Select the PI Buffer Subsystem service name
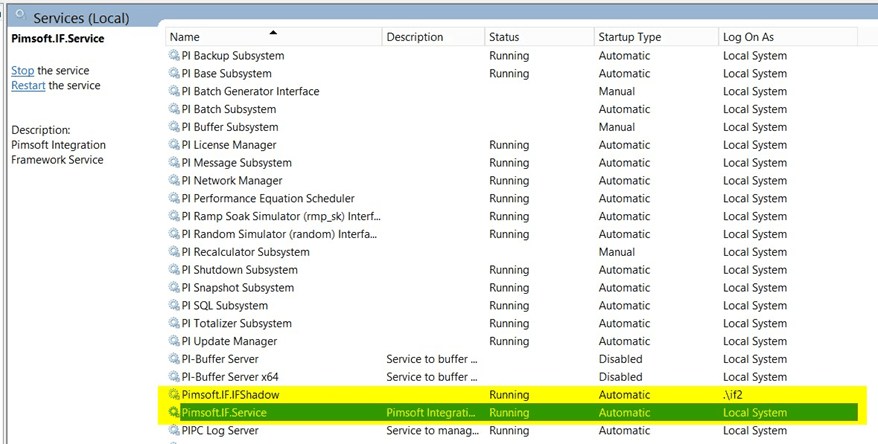 (230, 127)
